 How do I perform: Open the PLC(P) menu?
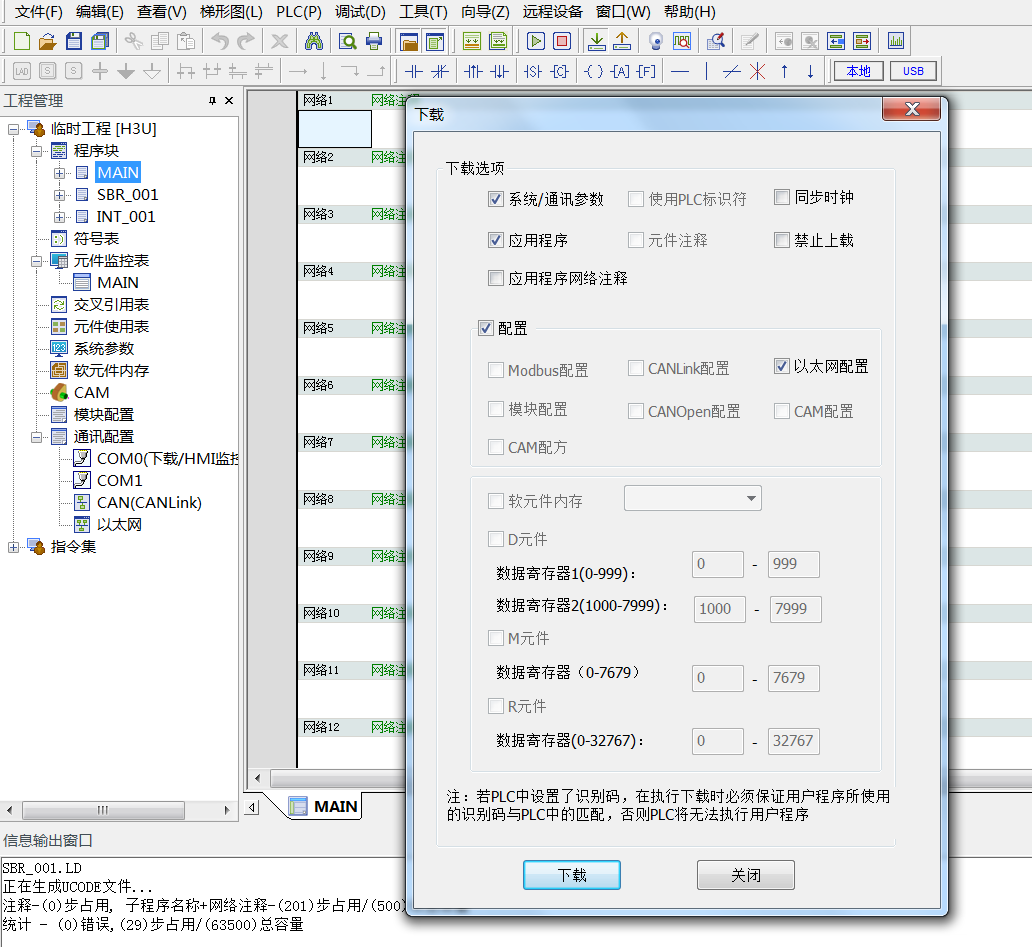pos(298,12)
